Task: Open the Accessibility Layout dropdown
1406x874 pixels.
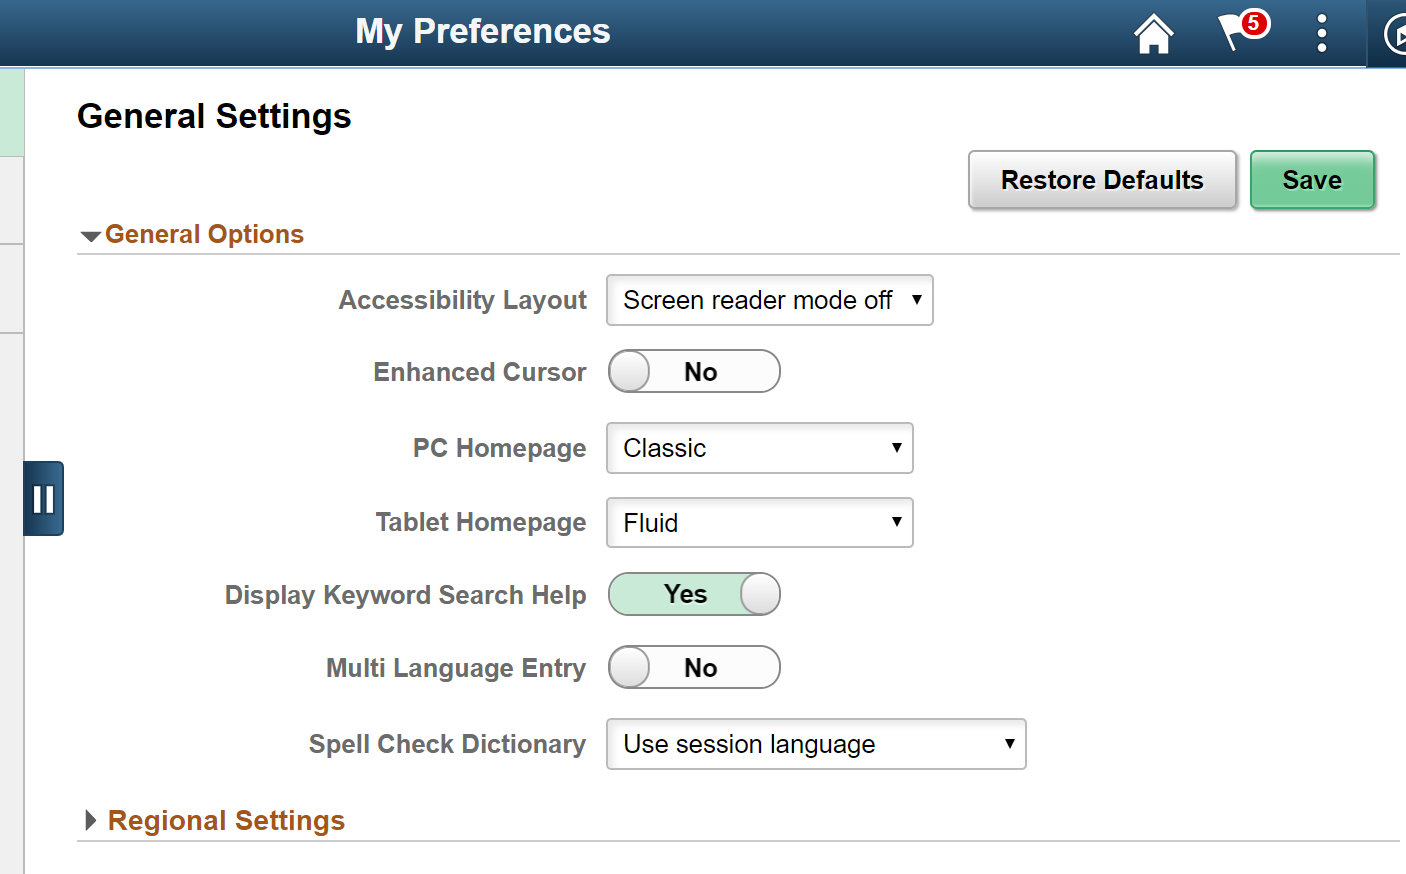Action: coord(769,300)
